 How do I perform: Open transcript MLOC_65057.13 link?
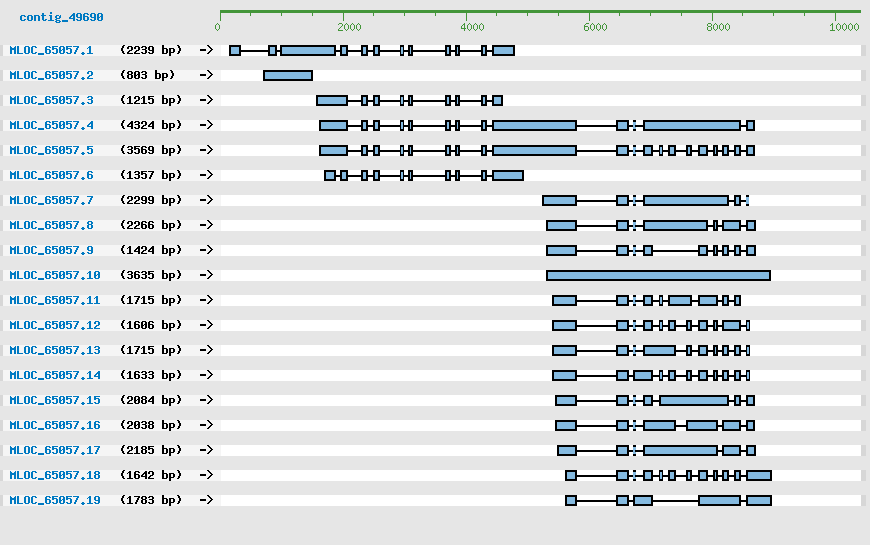pos(55,350)
